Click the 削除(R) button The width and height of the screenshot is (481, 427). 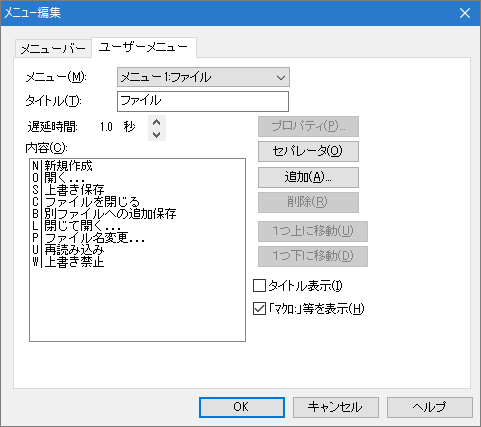(x=308, y=202)
